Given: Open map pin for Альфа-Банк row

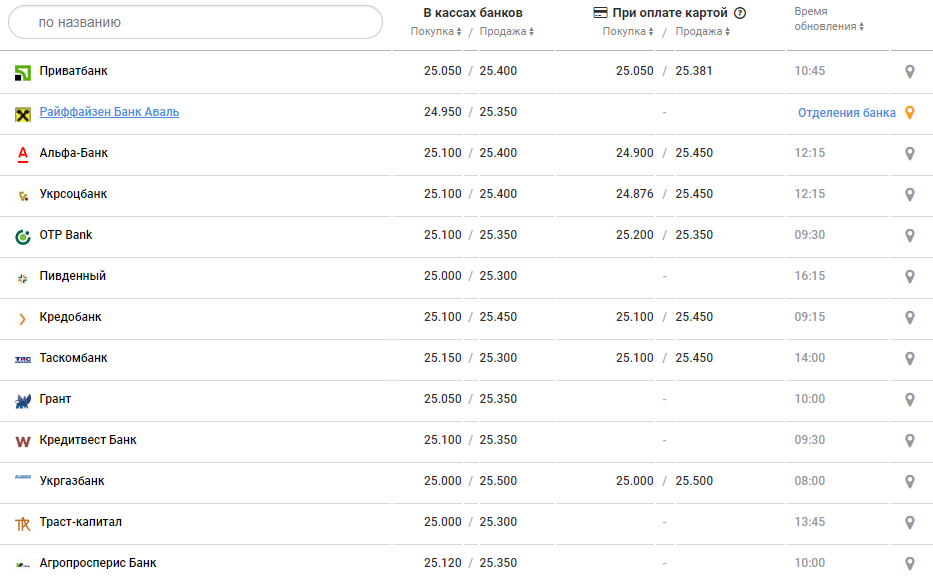Looking at the screenshot, I should click(x=909, y=154).
